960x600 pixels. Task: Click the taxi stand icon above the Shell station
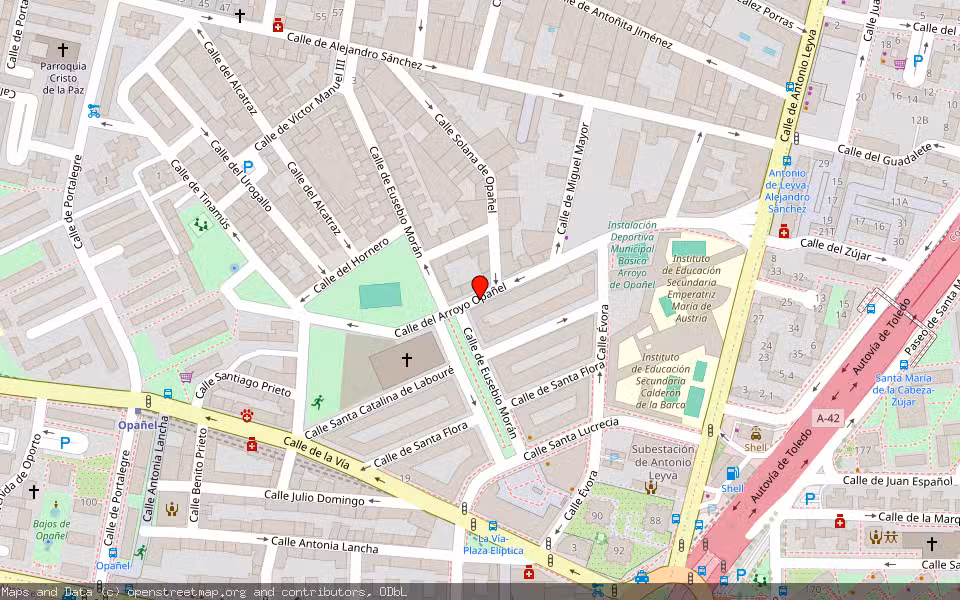[756, 436]
